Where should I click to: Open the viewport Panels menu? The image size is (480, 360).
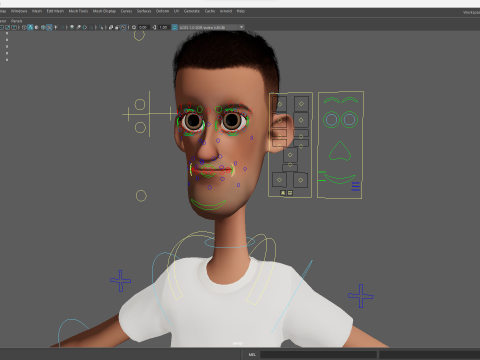(x=16, y=21)
